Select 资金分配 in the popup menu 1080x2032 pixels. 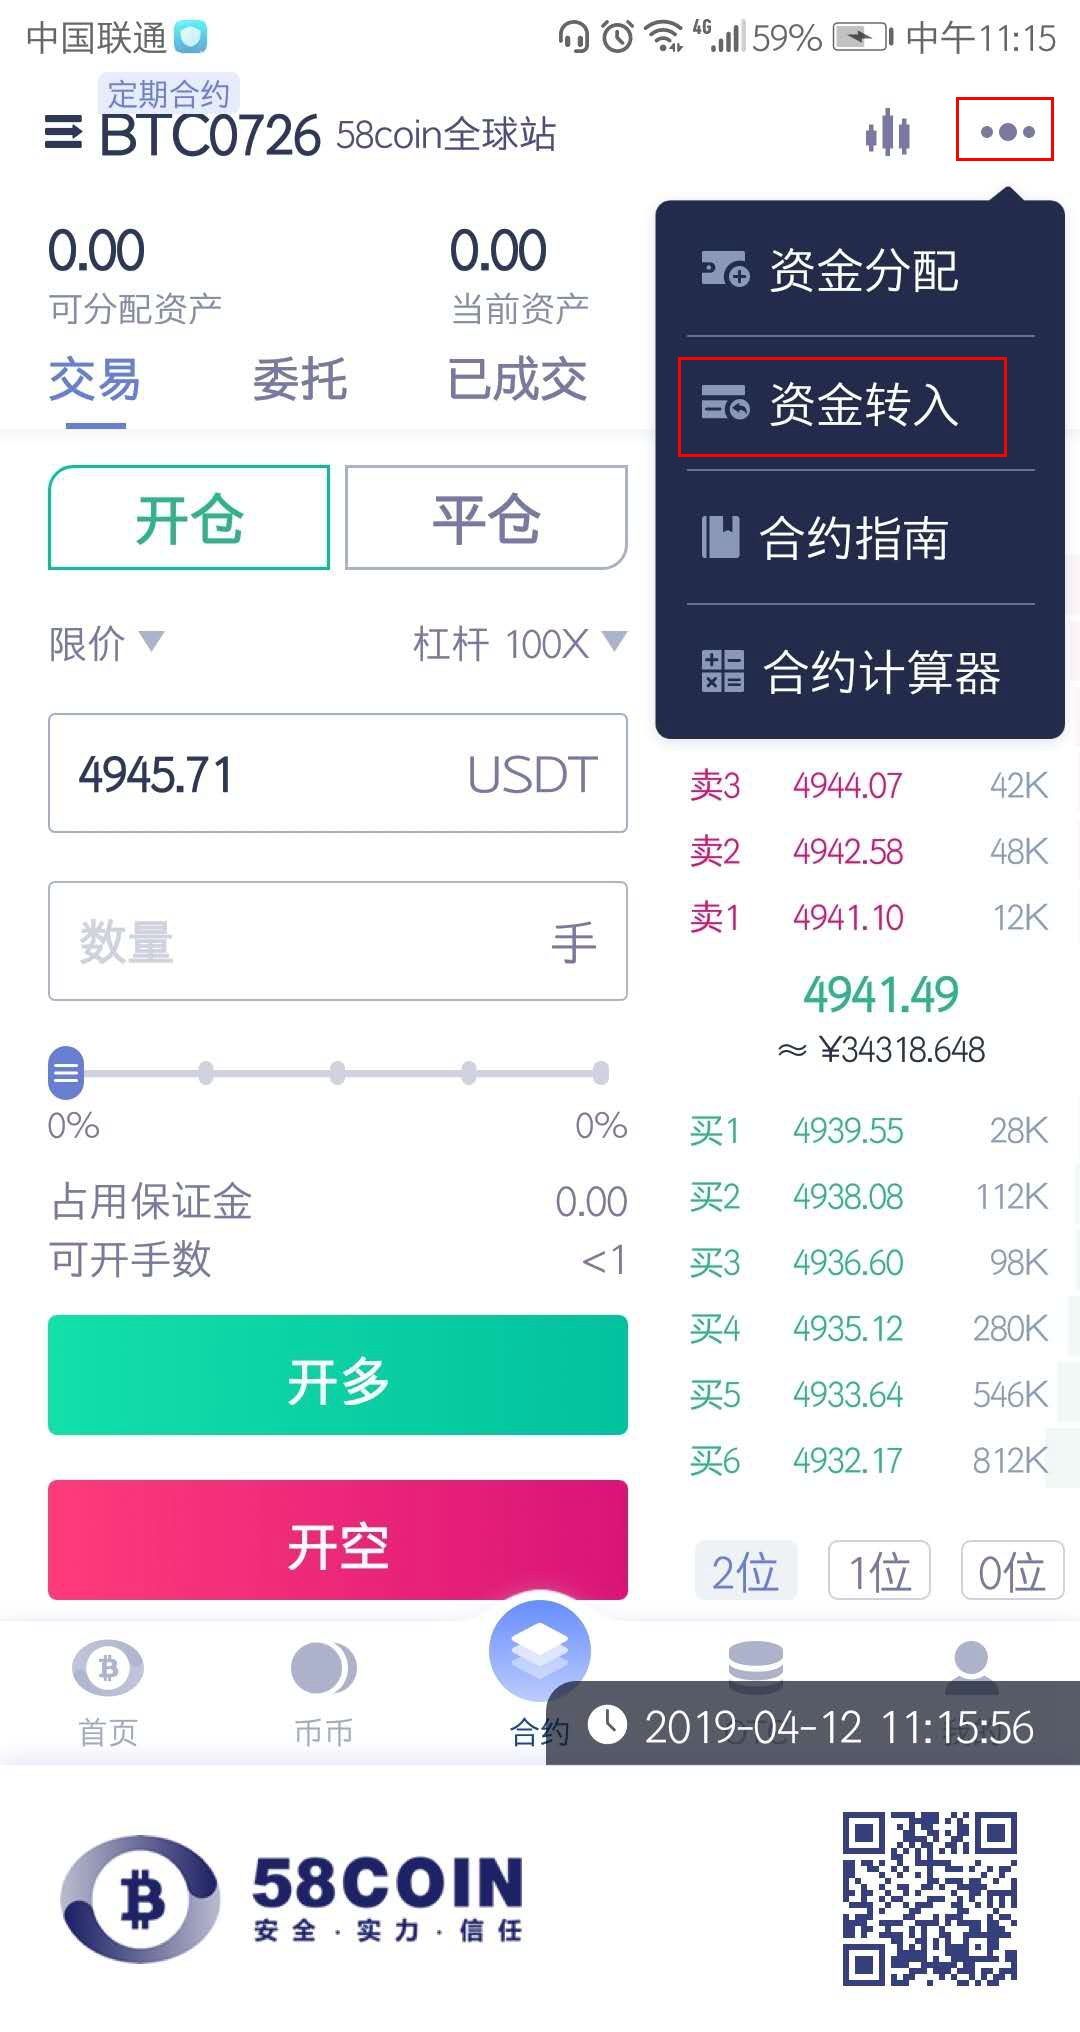pos(861,270)
